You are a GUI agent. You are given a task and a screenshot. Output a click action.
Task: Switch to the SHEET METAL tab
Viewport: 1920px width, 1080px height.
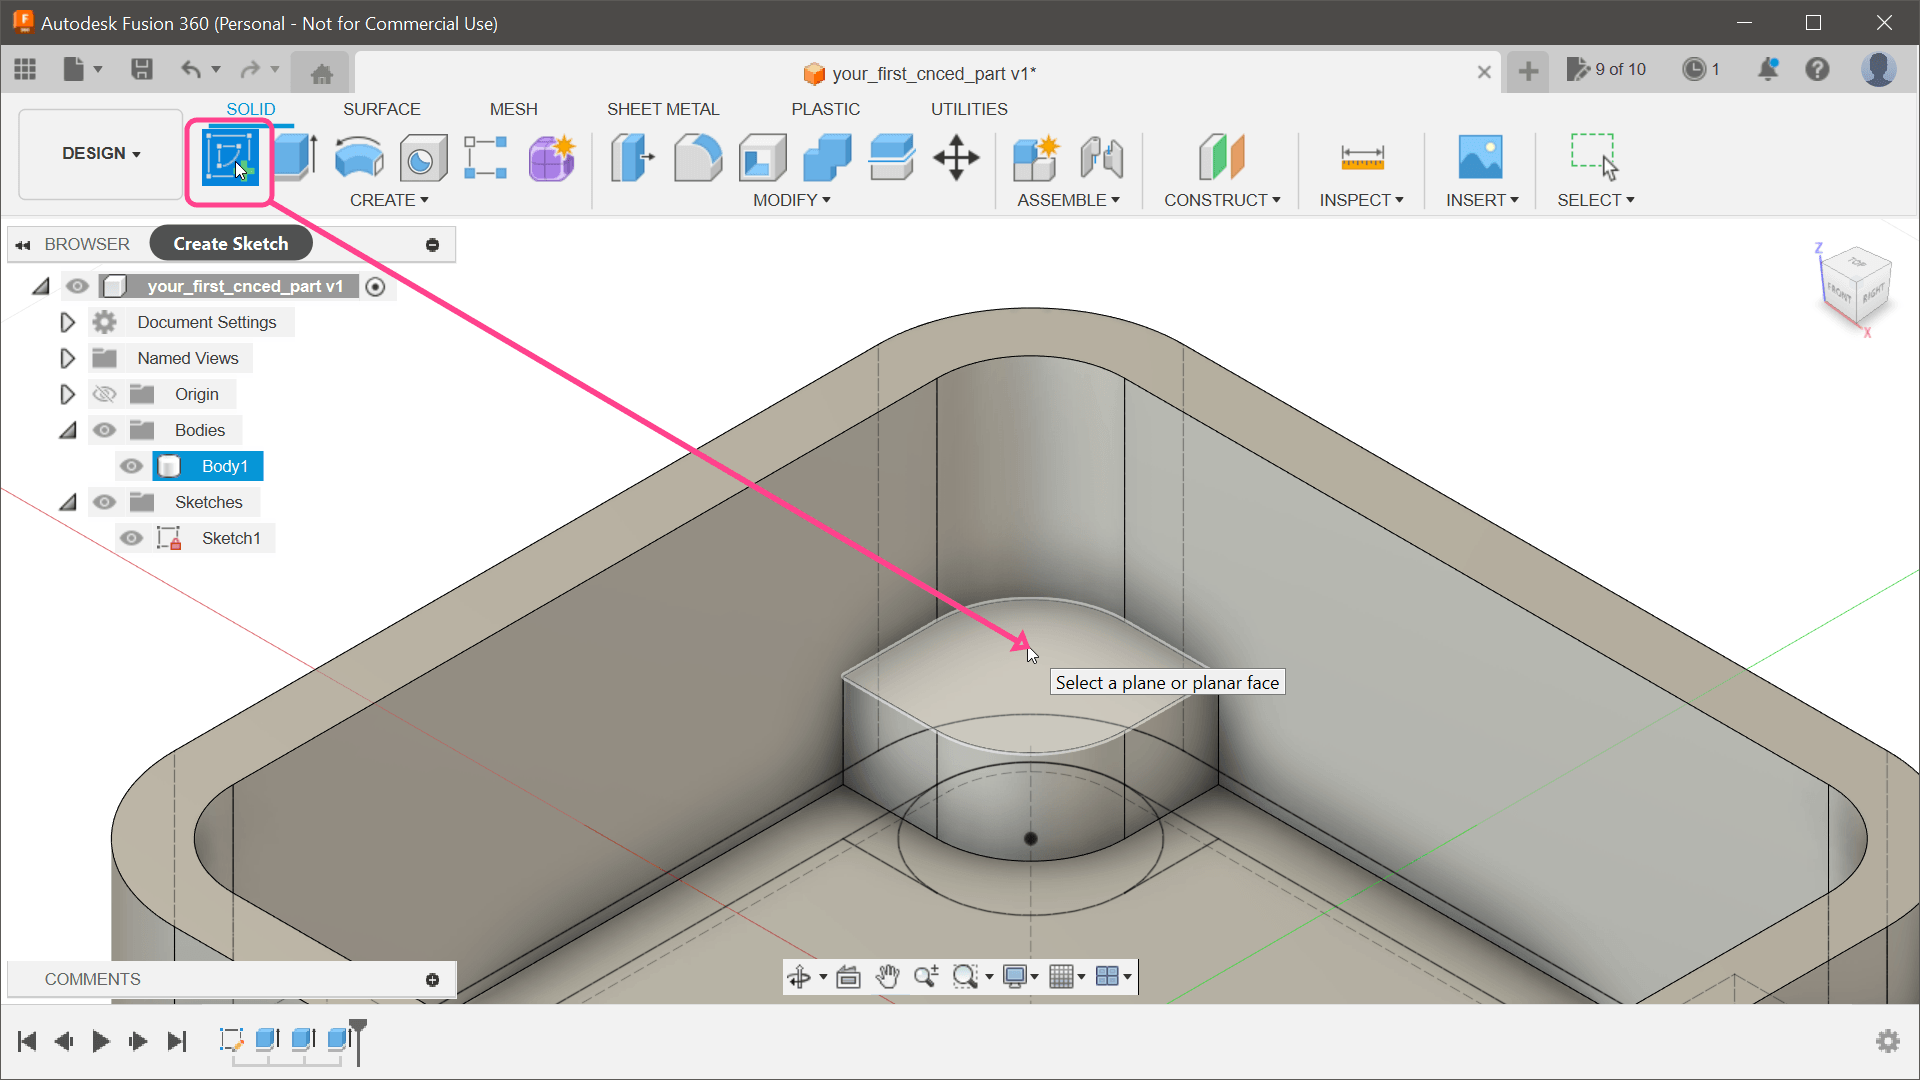click(663, 109)
